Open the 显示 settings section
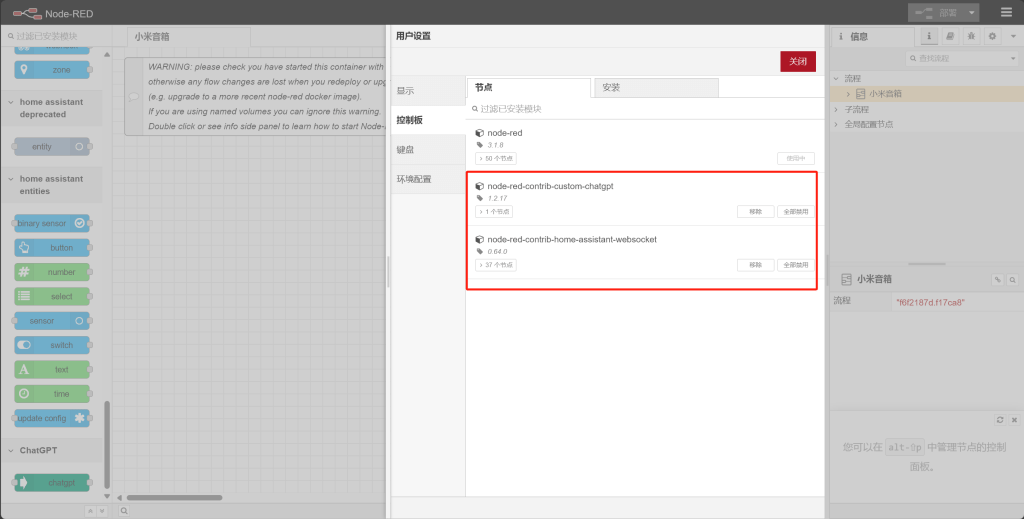Viewport: 1024px width, 519px height. 428,91
